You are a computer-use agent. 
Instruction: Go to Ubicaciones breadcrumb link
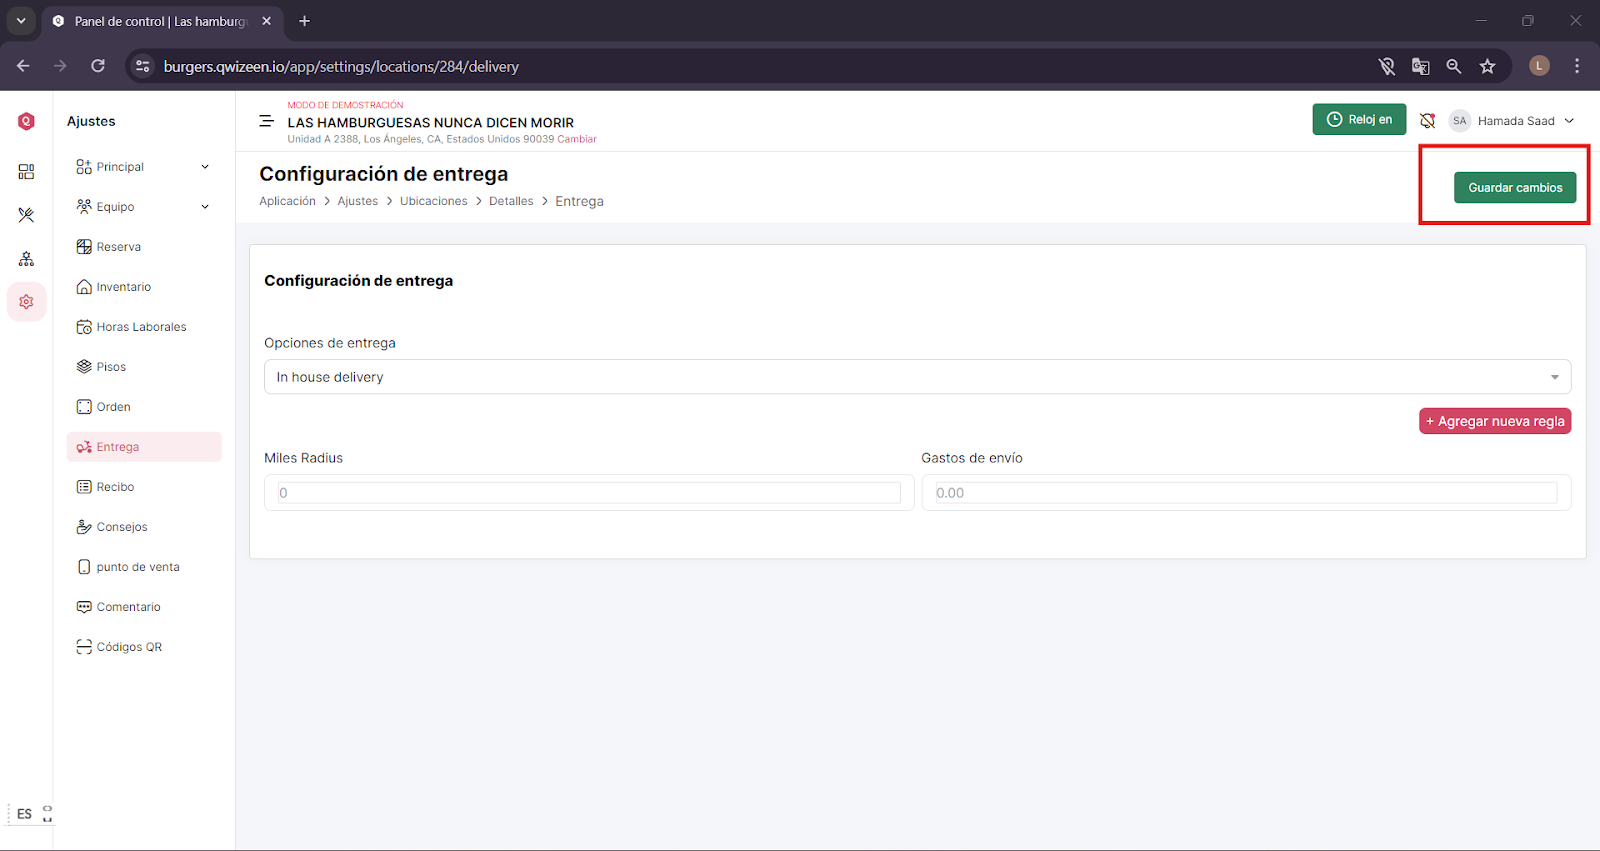click(434, 201)
